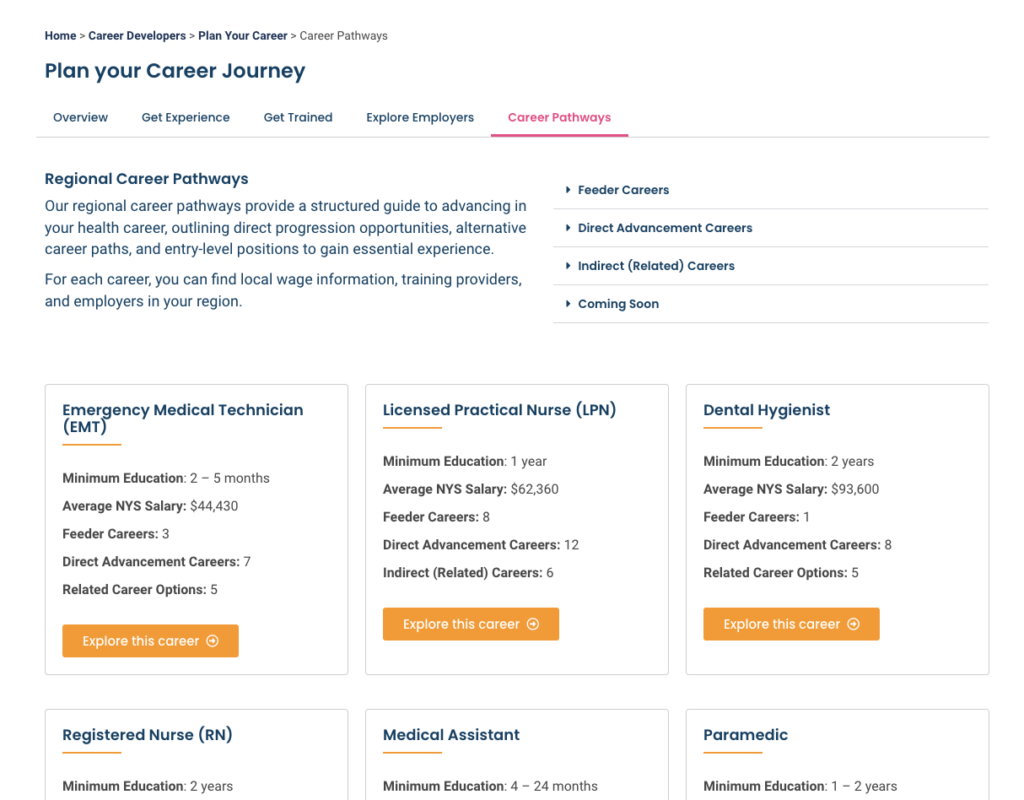Go to the Explore Employers tab

(x=420, y=117)
